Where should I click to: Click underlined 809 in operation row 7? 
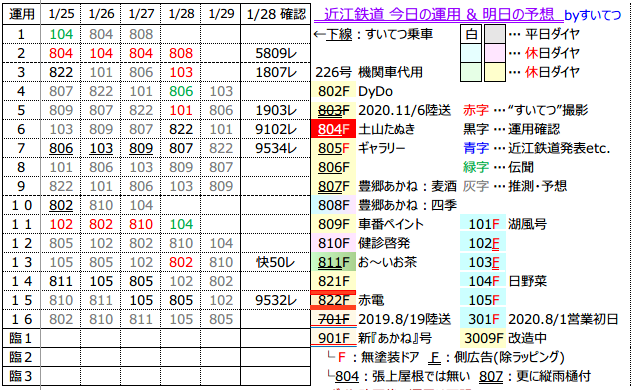tap(141, 149)
